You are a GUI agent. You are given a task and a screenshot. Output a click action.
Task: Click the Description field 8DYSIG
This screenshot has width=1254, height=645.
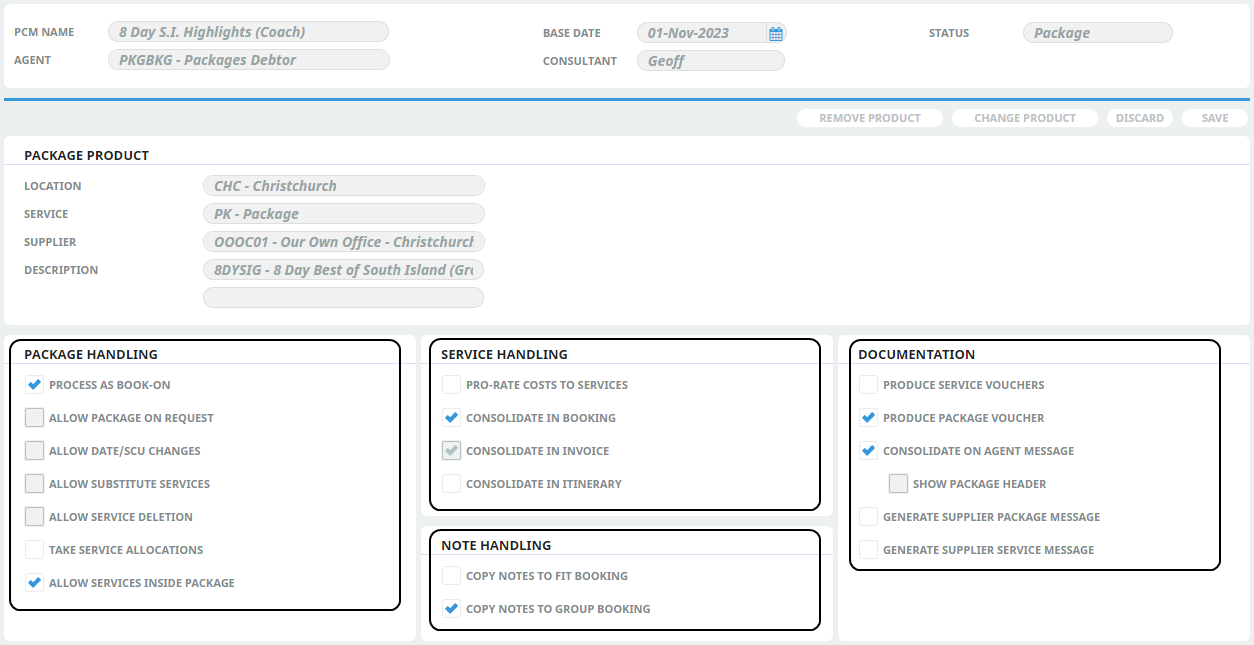[x=344, y=270]
